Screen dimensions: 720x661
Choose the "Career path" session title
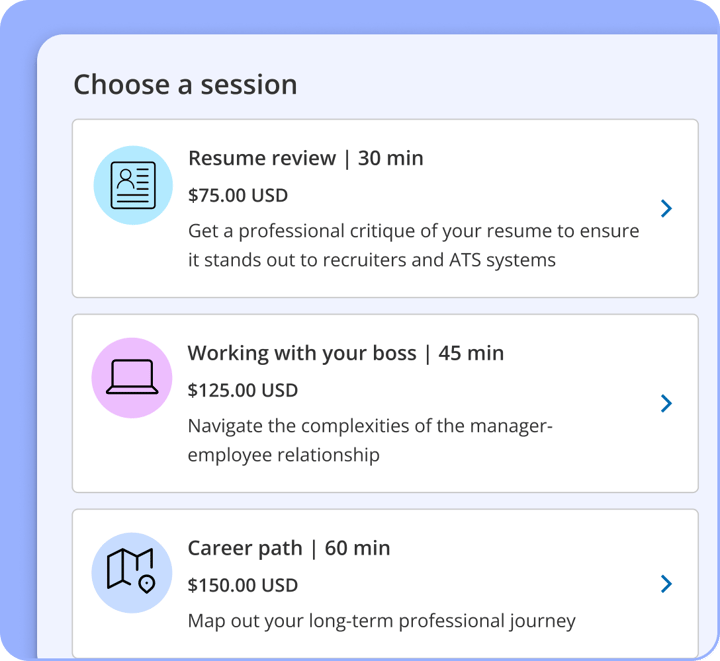[245, 548]
